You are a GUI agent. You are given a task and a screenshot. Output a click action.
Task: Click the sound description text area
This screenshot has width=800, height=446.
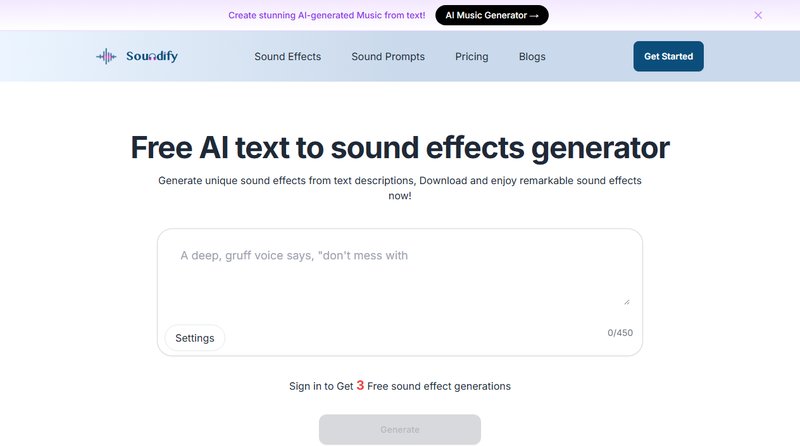click(x=400, y=276)
